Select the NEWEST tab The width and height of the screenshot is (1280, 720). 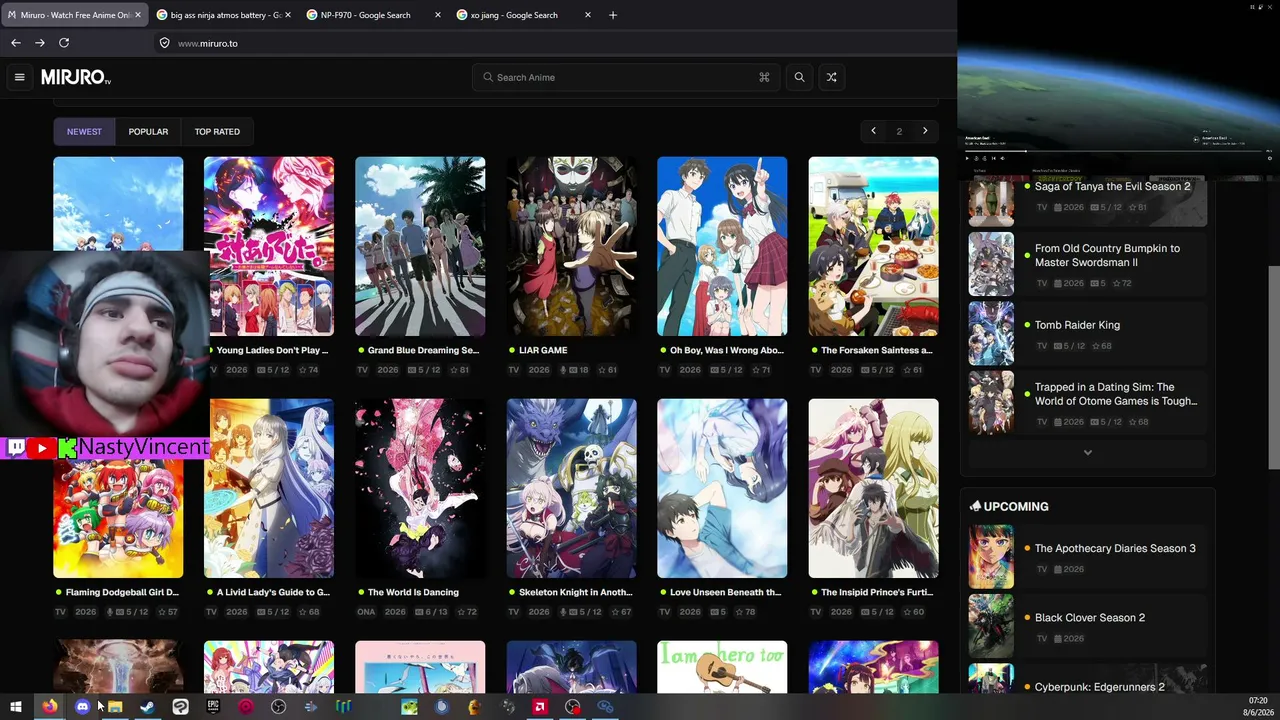[84, 131]
